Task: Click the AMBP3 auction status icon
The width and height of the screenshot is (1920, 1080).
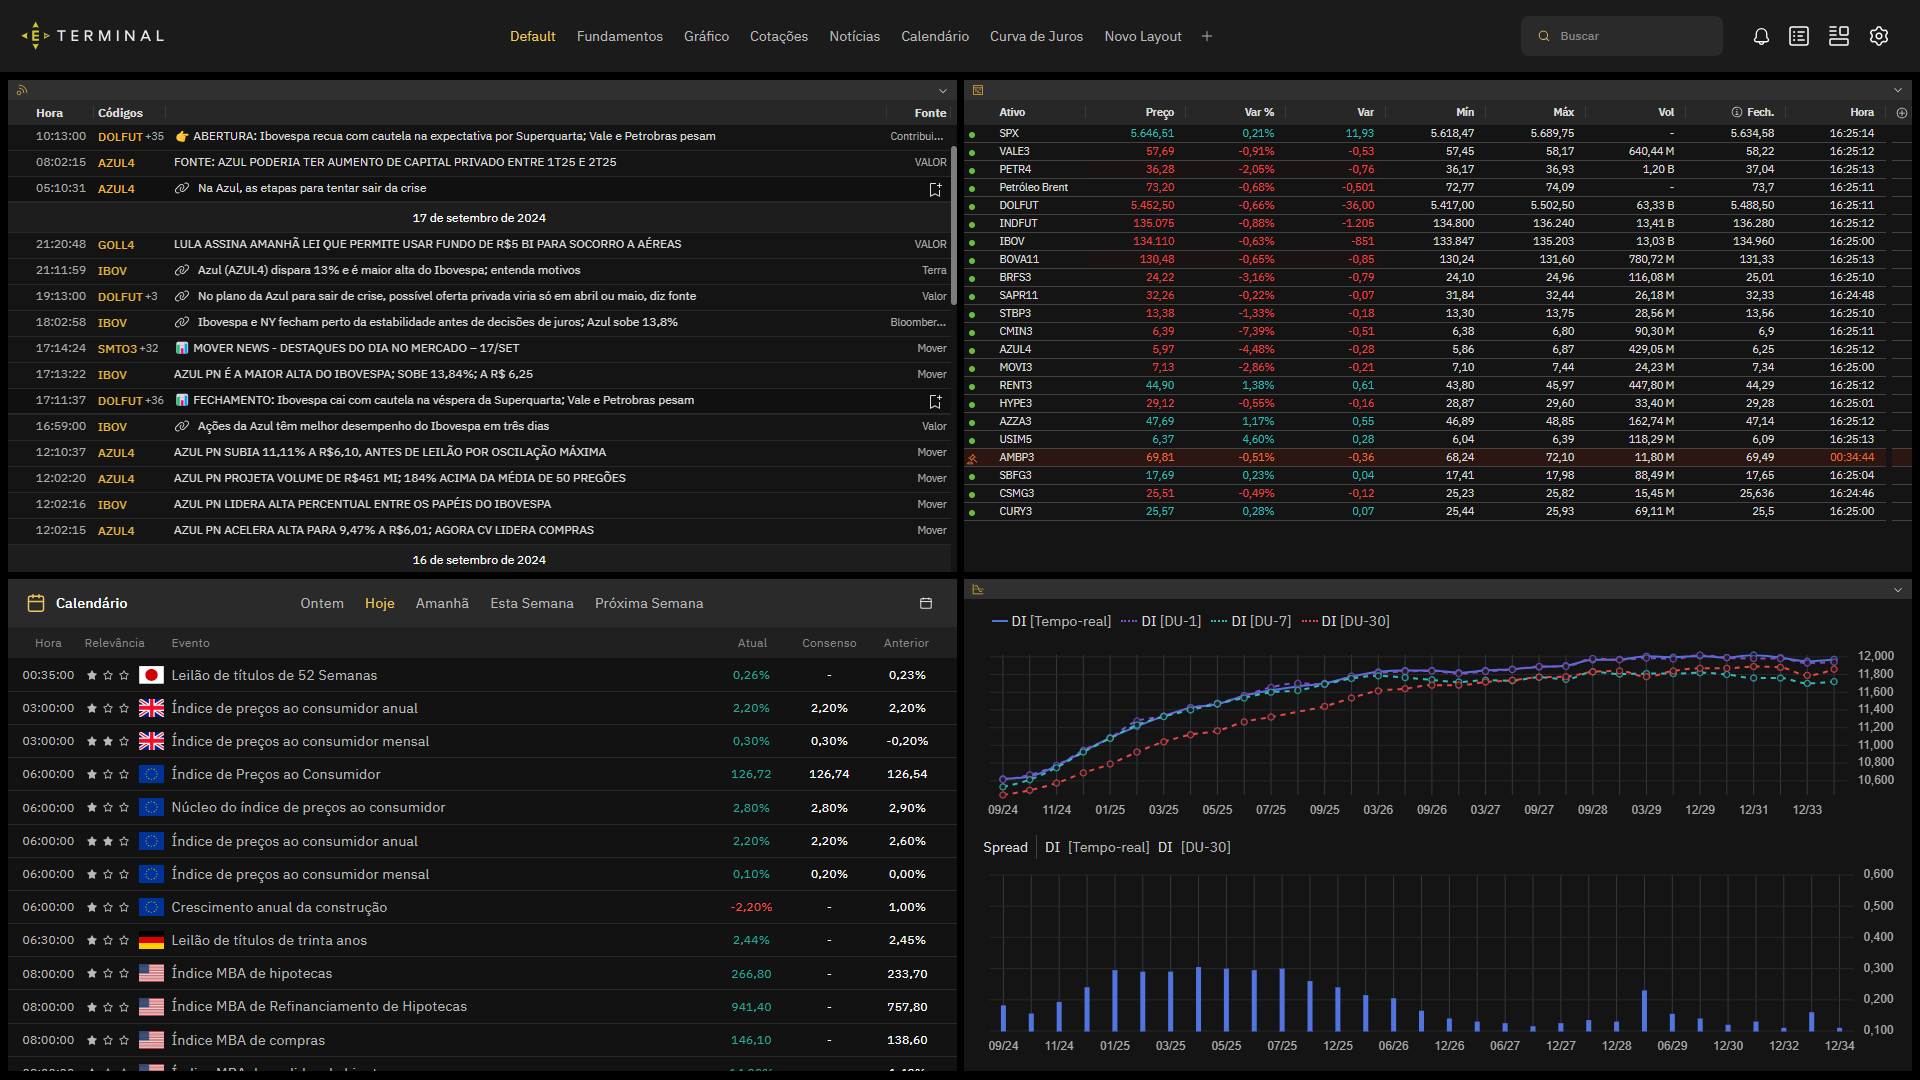Action: click(971, 458)
